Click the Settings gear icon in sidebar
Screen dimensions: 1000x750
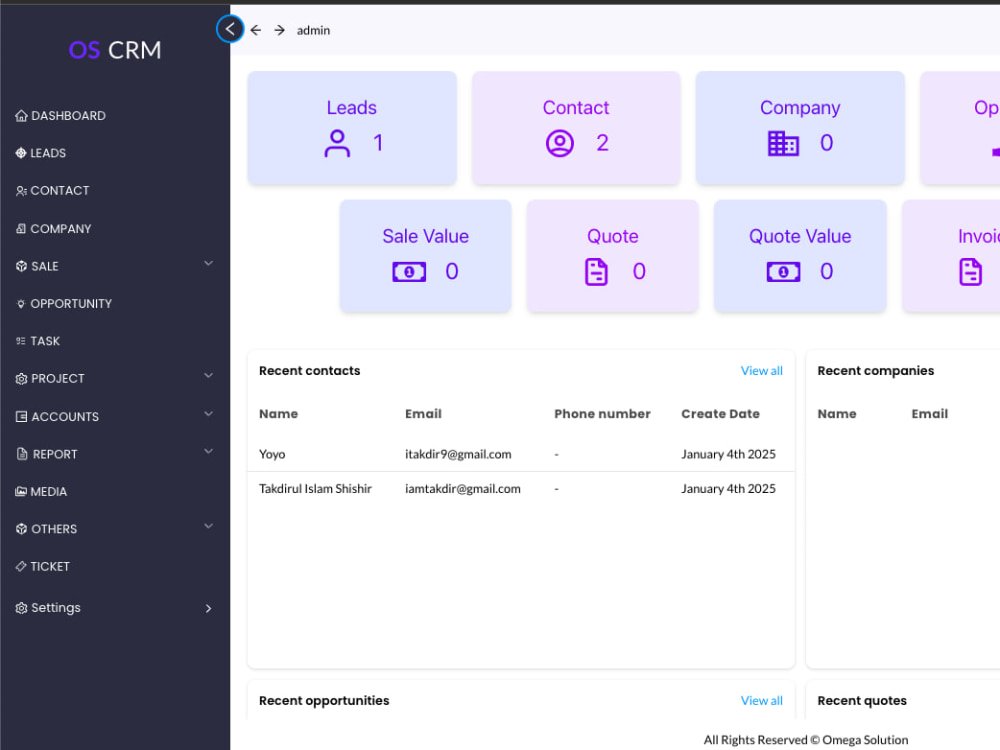[x=21, y=608]
